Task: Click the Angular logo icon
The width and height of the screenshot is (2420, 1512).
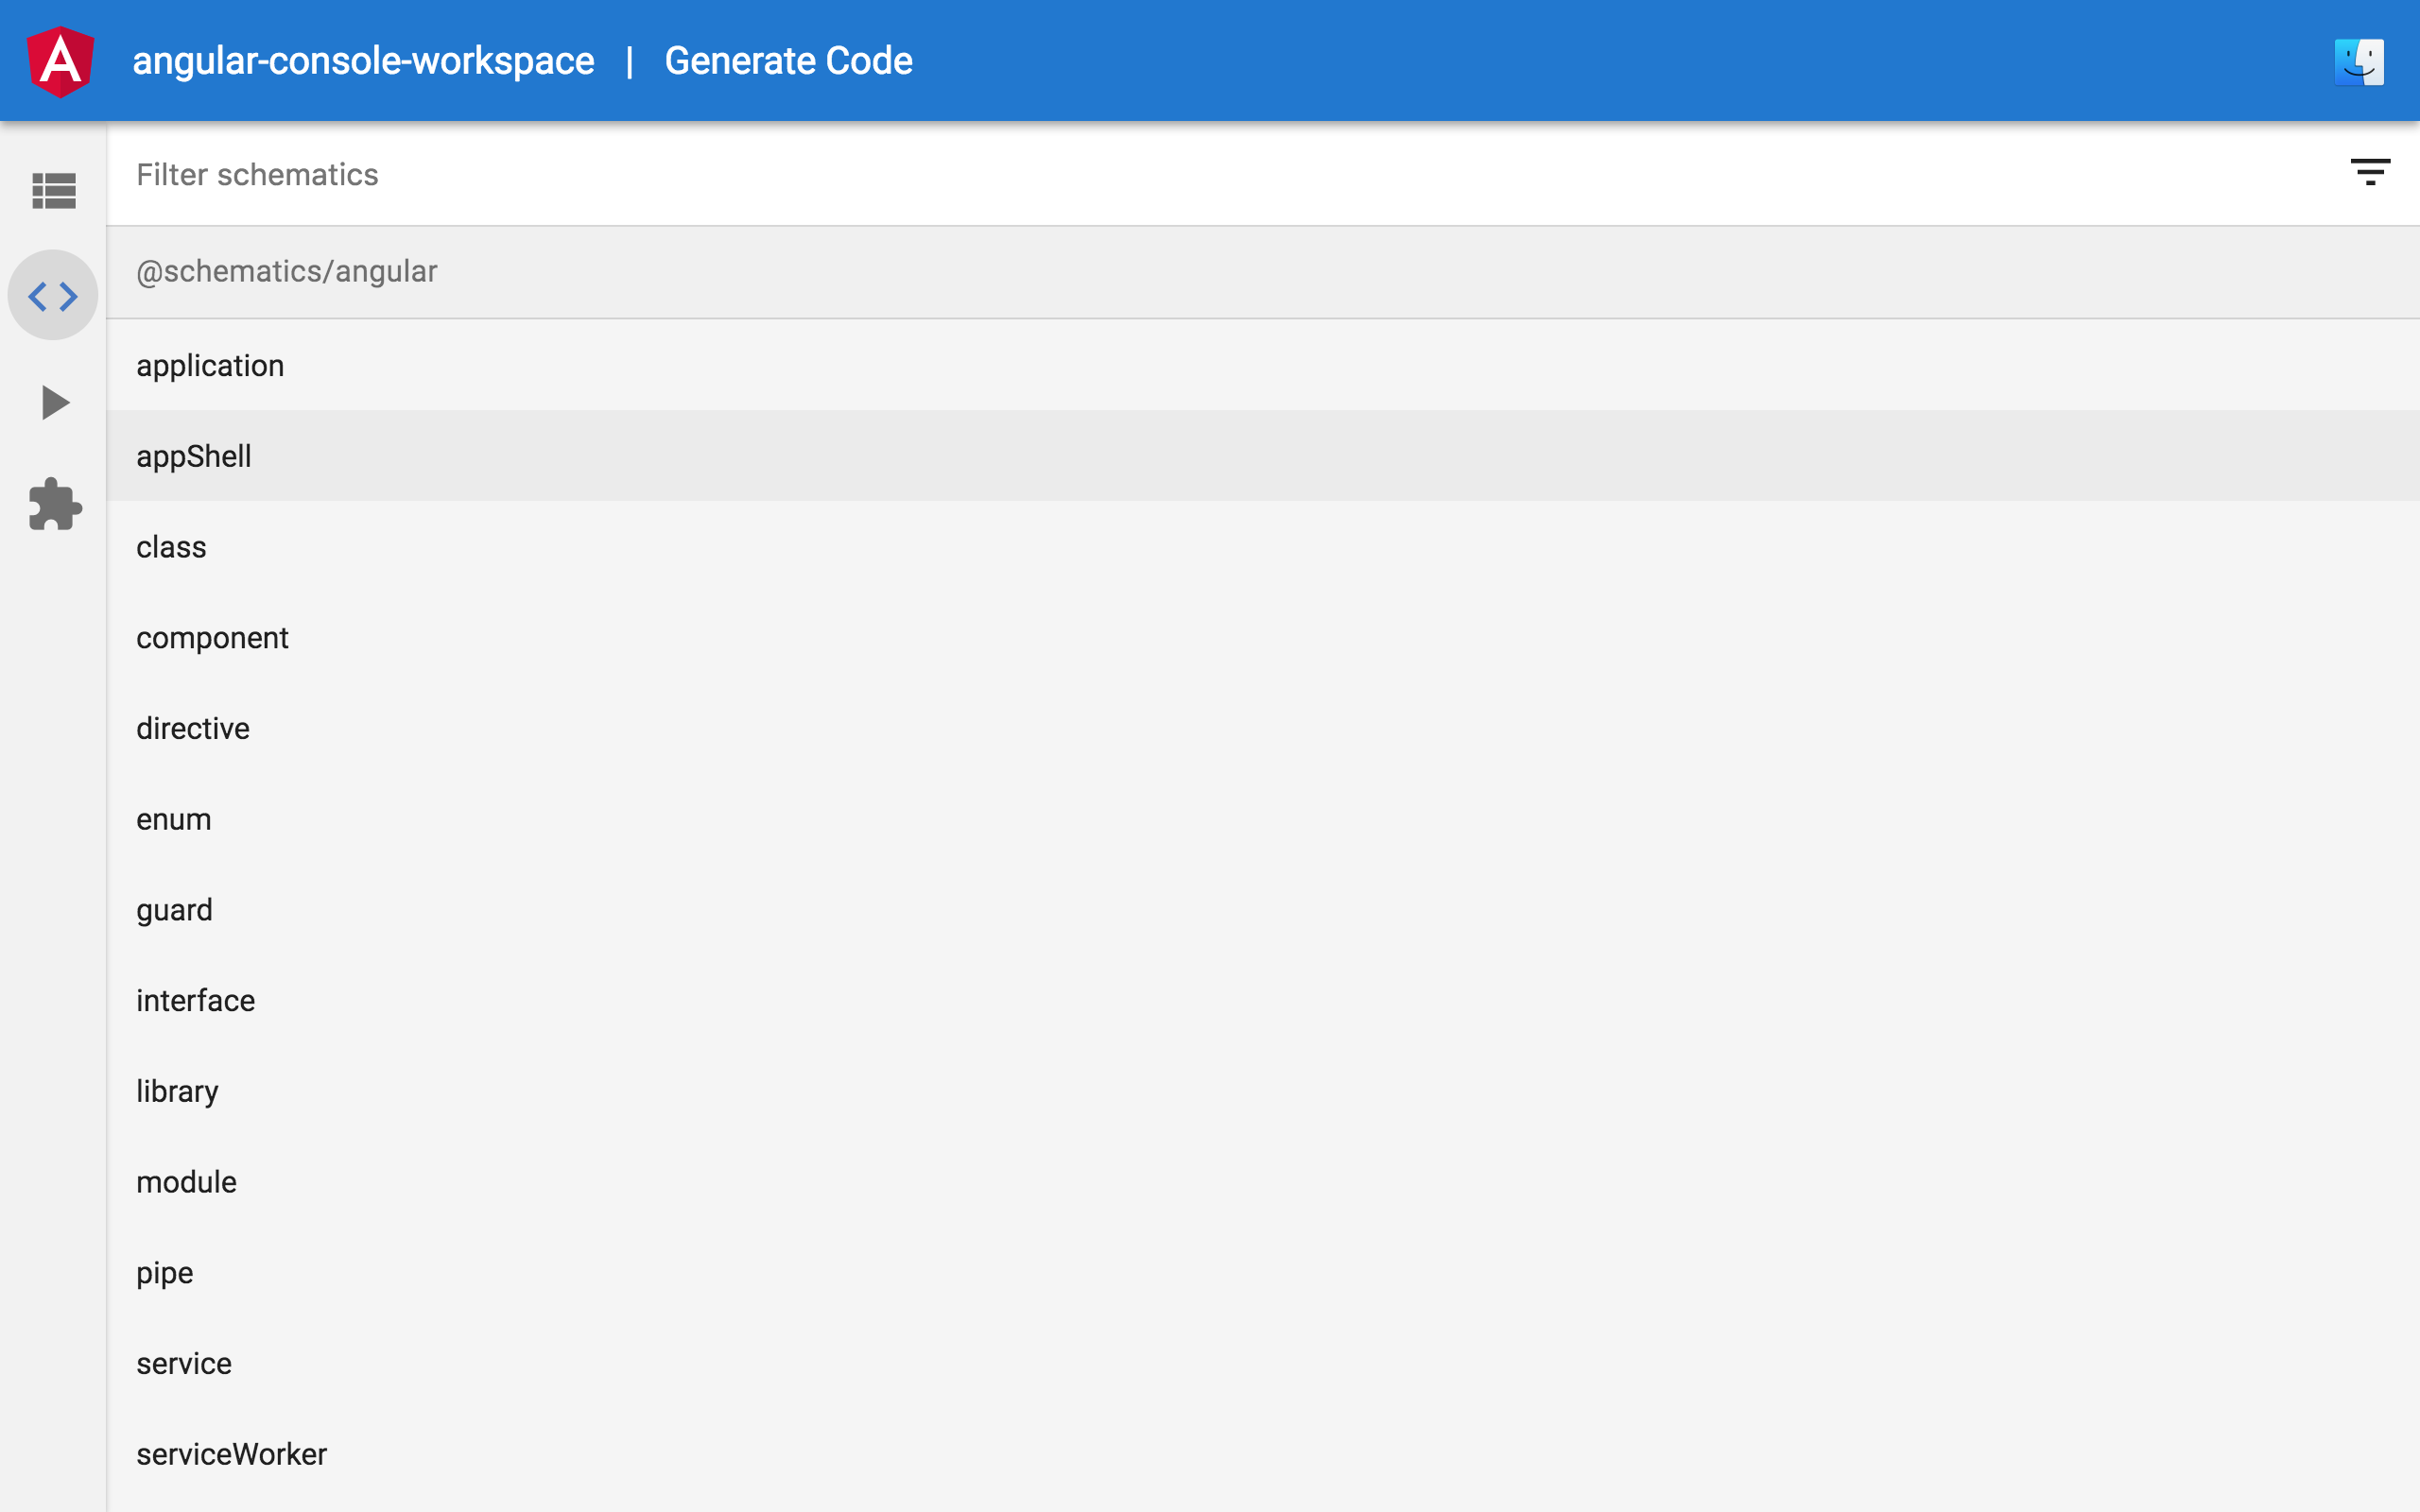Action: point(61,61)
